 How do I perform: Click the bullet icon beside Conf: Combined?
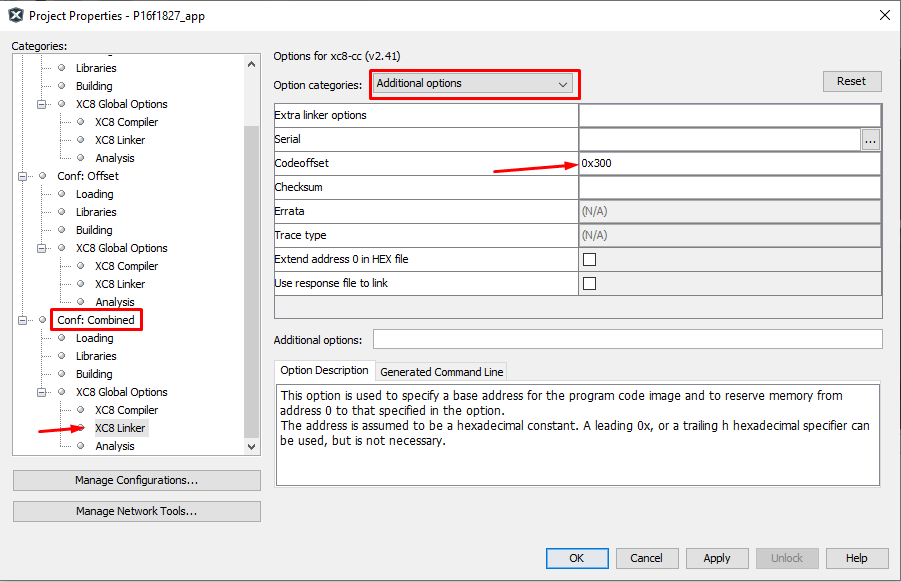pyautogui.click(x=43, y=320)
